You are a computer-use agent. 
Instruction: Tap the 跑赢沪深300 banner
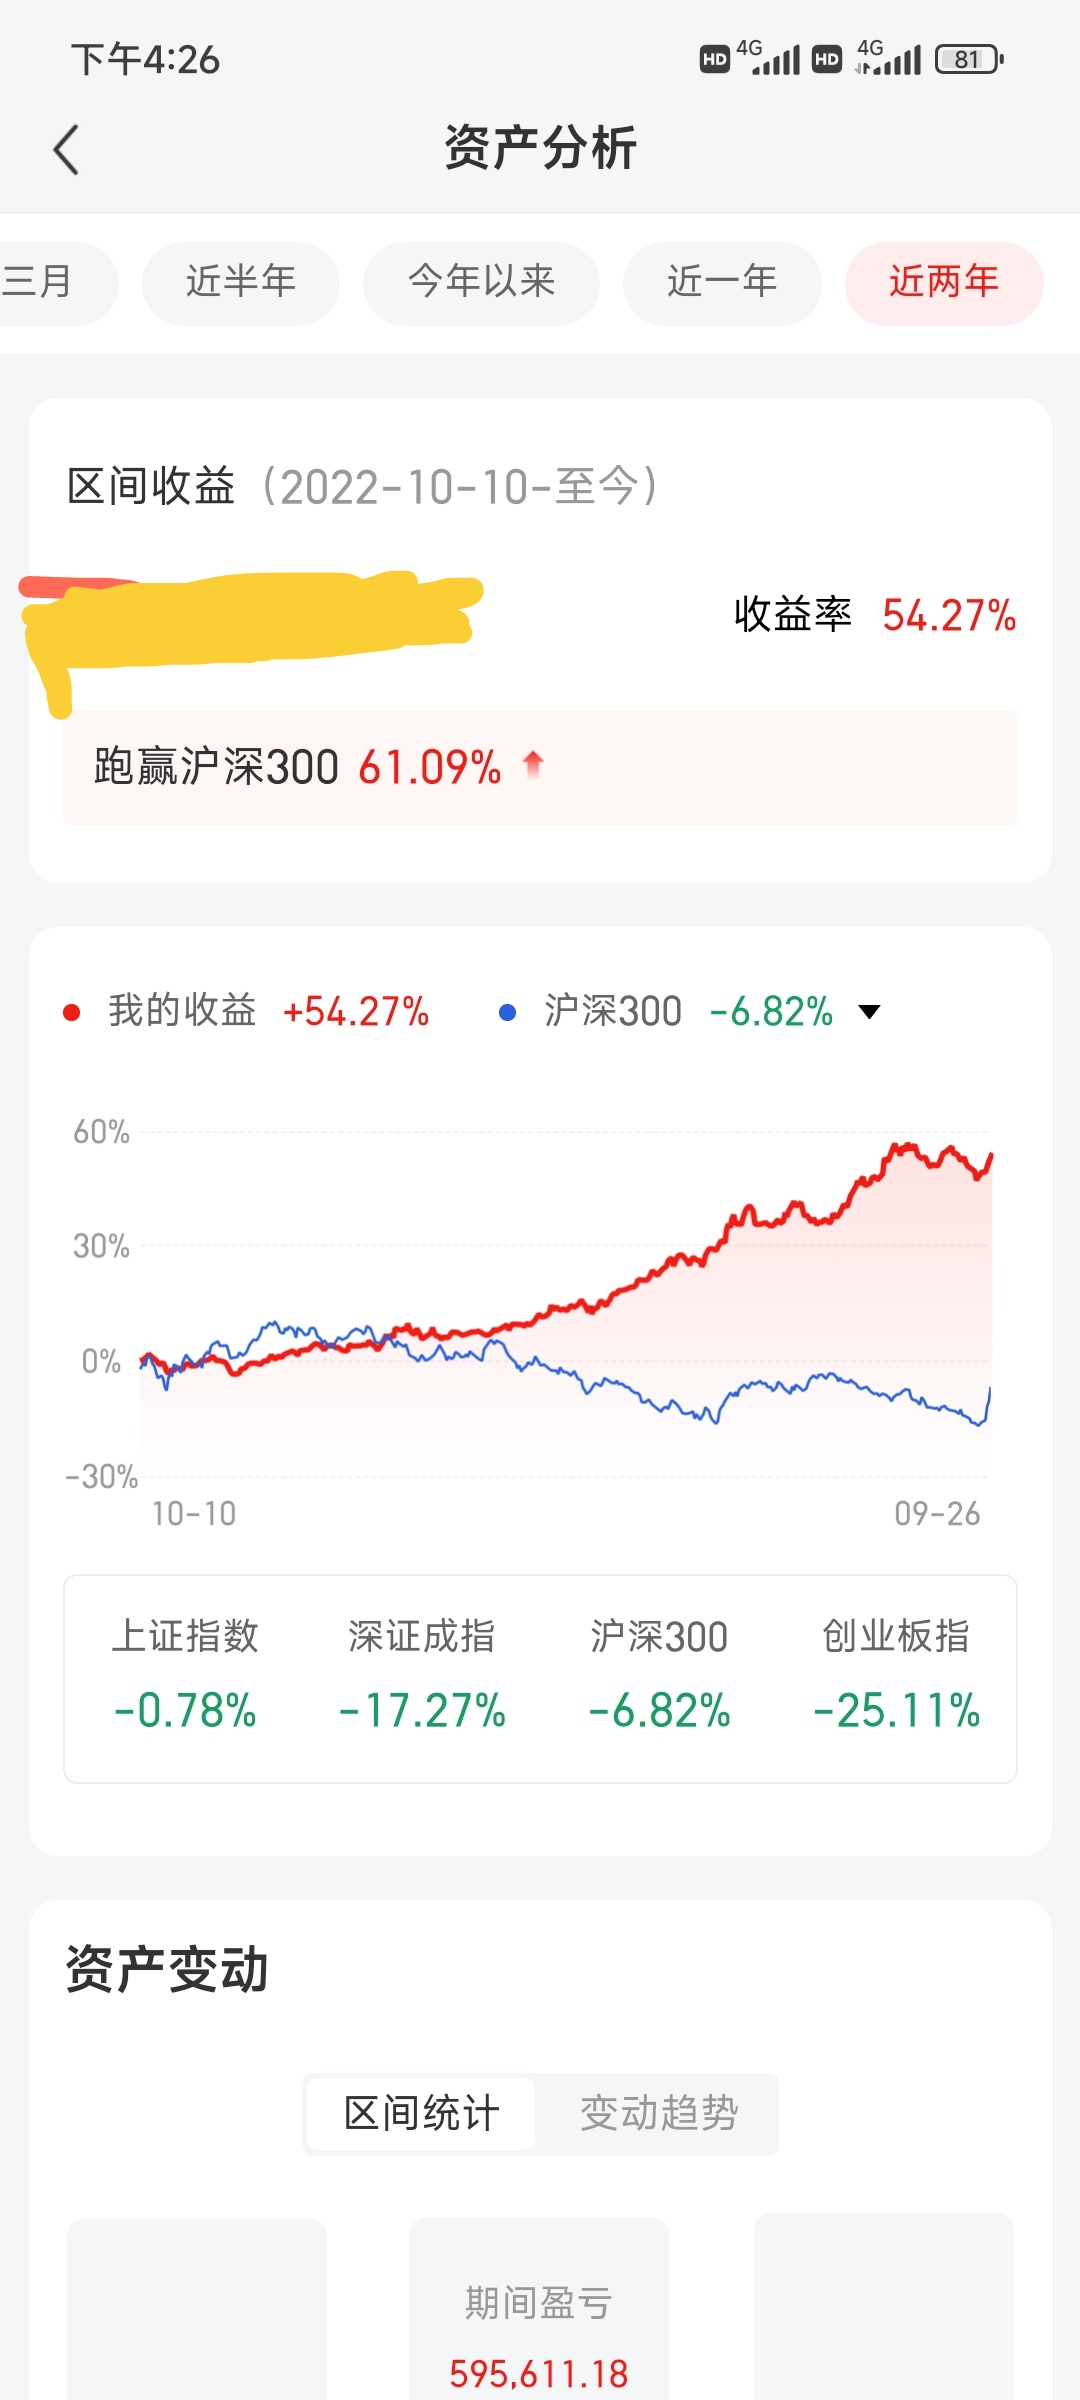540,767
